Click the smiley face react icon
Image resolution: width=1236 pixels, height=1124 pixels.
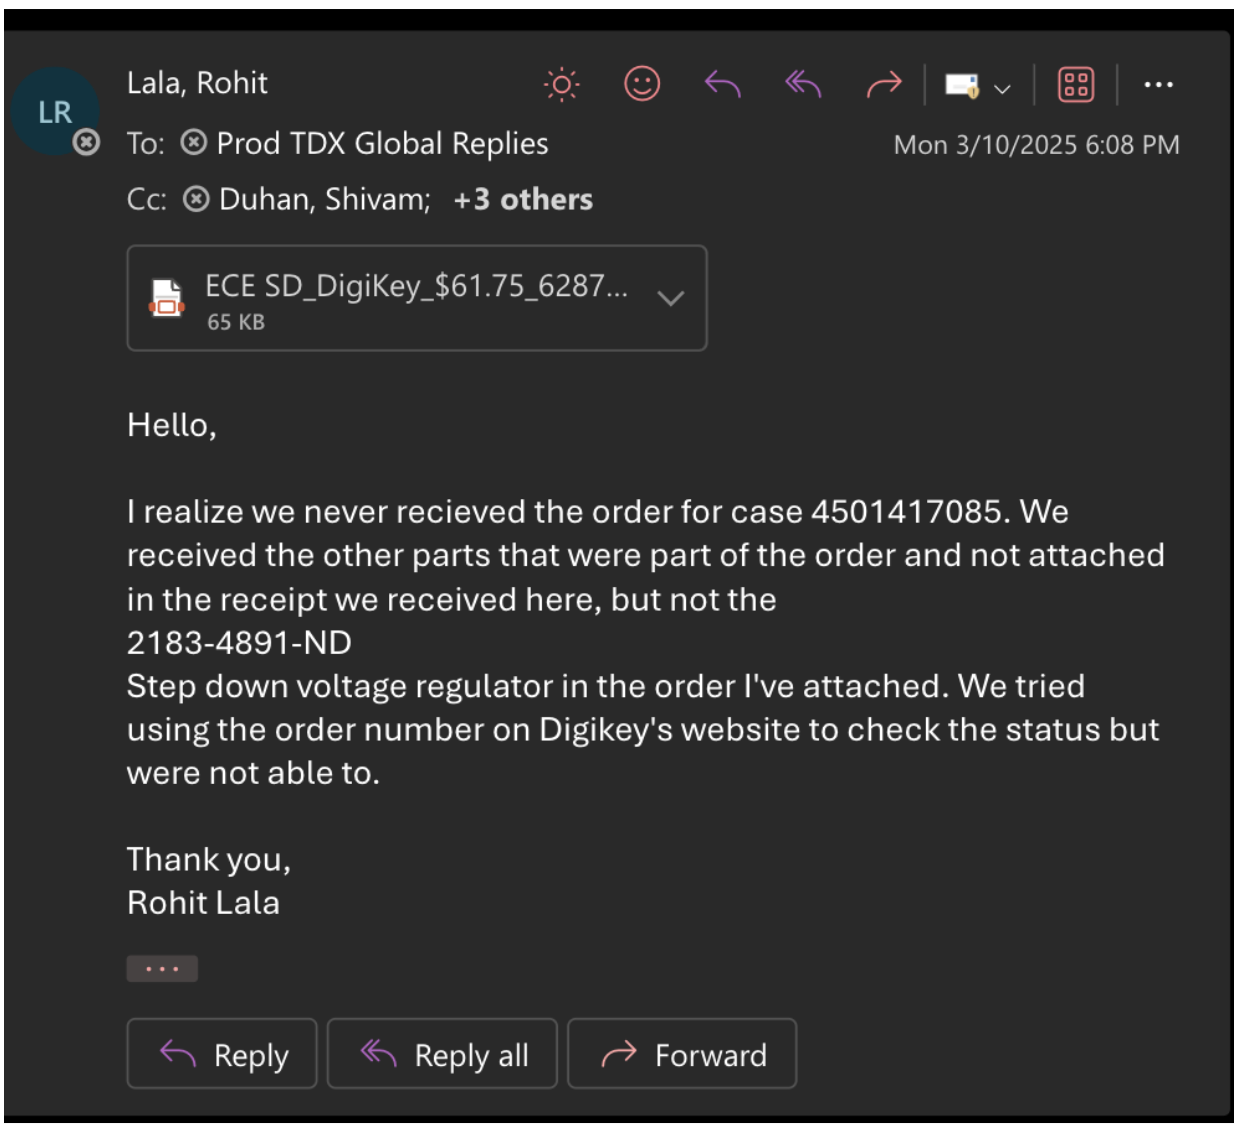coord(642,84)
